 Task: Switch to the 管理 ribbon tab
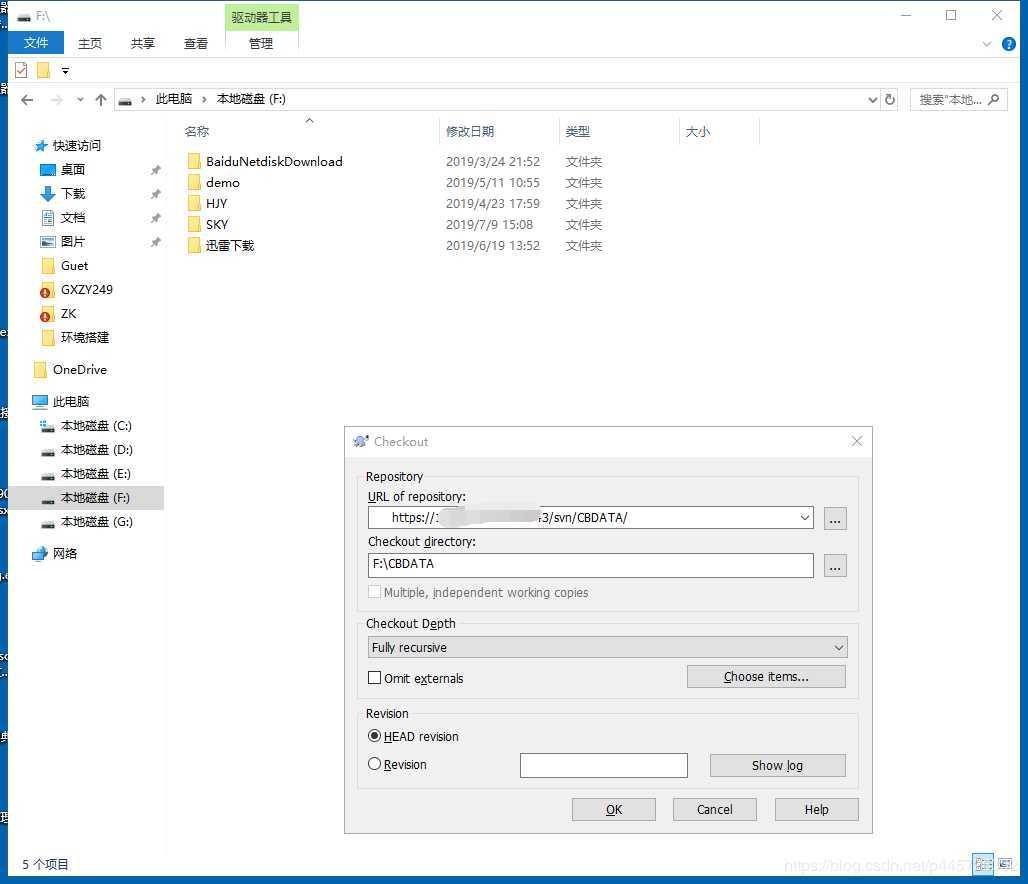(x=261, y=43)
